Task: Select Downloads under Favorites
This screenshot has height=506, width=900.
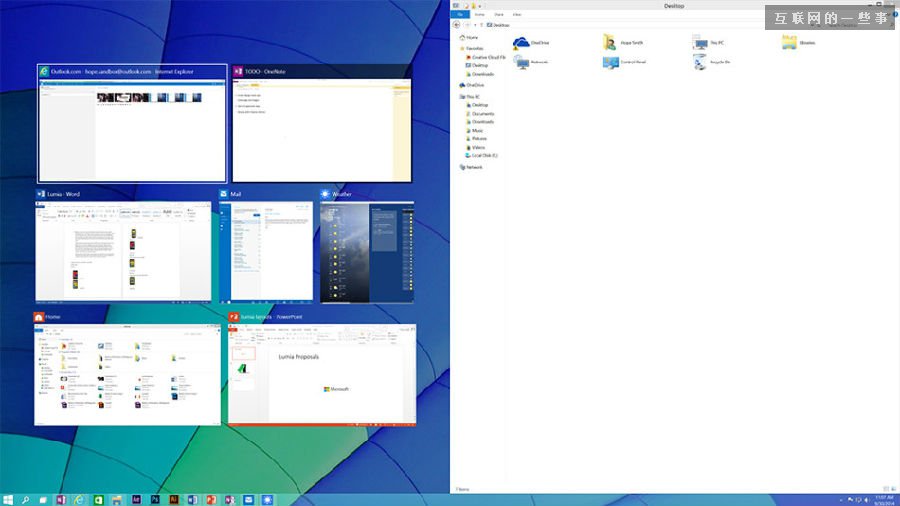Action: tap(479, 74)
